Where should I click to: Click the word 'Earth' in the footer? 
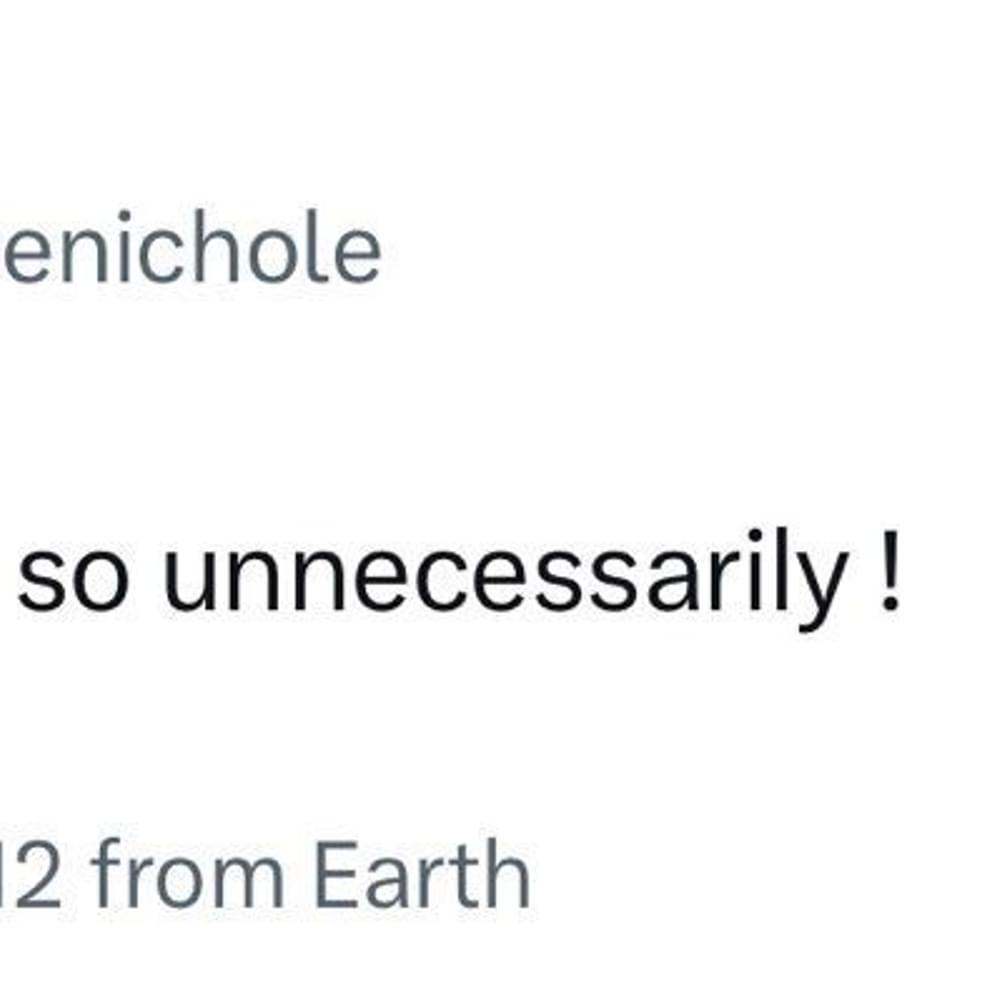click(423, 874)
